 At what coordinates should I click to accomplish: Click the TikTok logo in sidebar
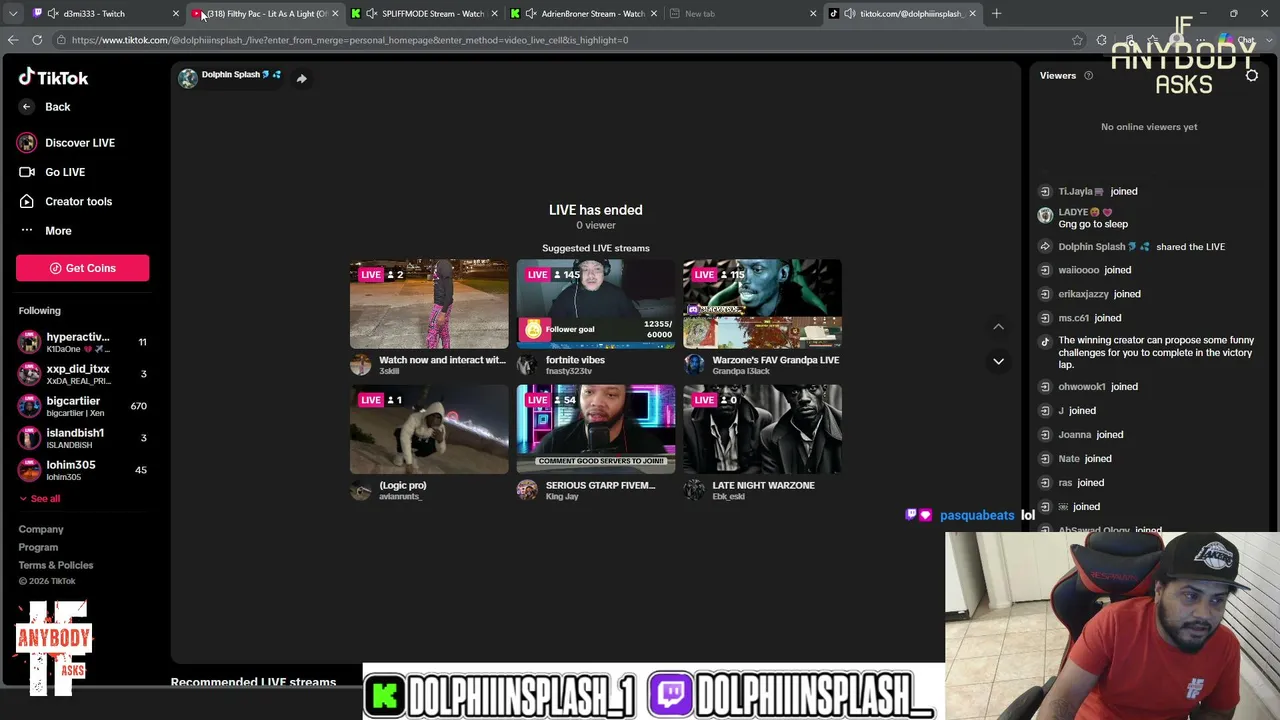(x=54, y=77)
